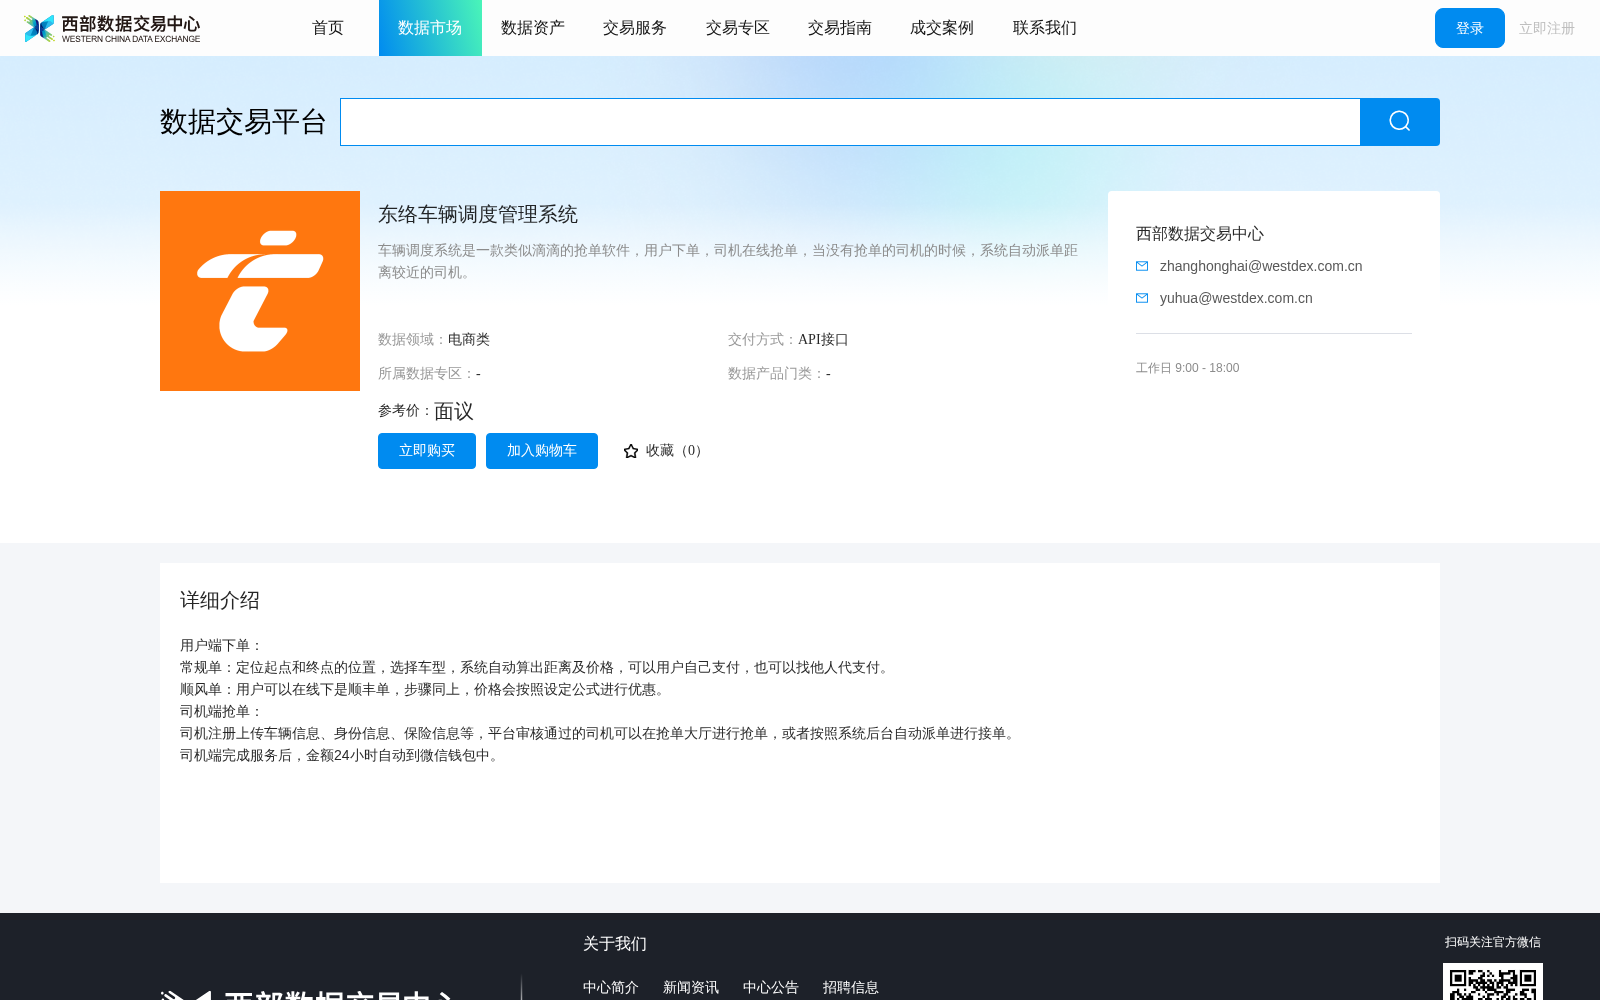
Task: Open the 中心简介 footer link
Action: click(x=611, y=987)
